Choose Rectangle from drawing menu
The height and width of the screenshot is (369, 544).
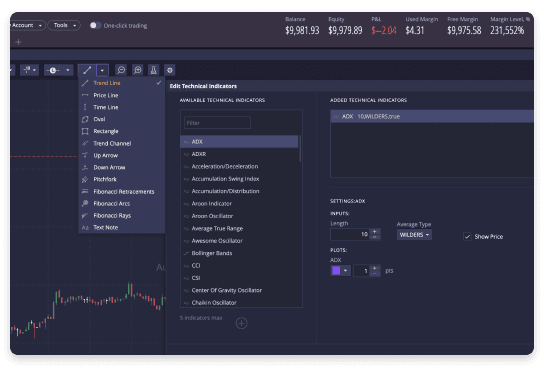pos(121,131)
